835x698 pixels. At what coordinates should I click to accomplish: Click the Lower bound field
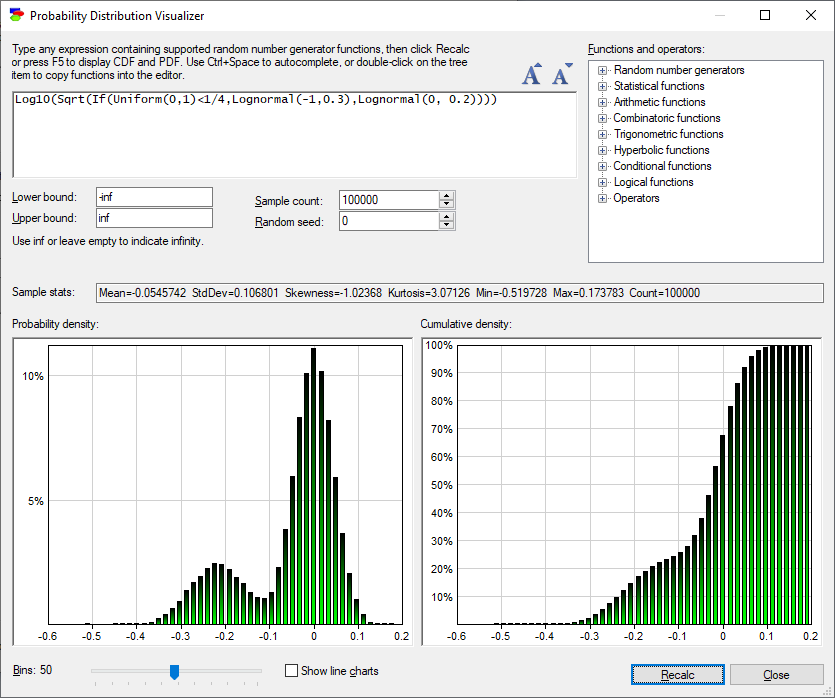(154, 197)
